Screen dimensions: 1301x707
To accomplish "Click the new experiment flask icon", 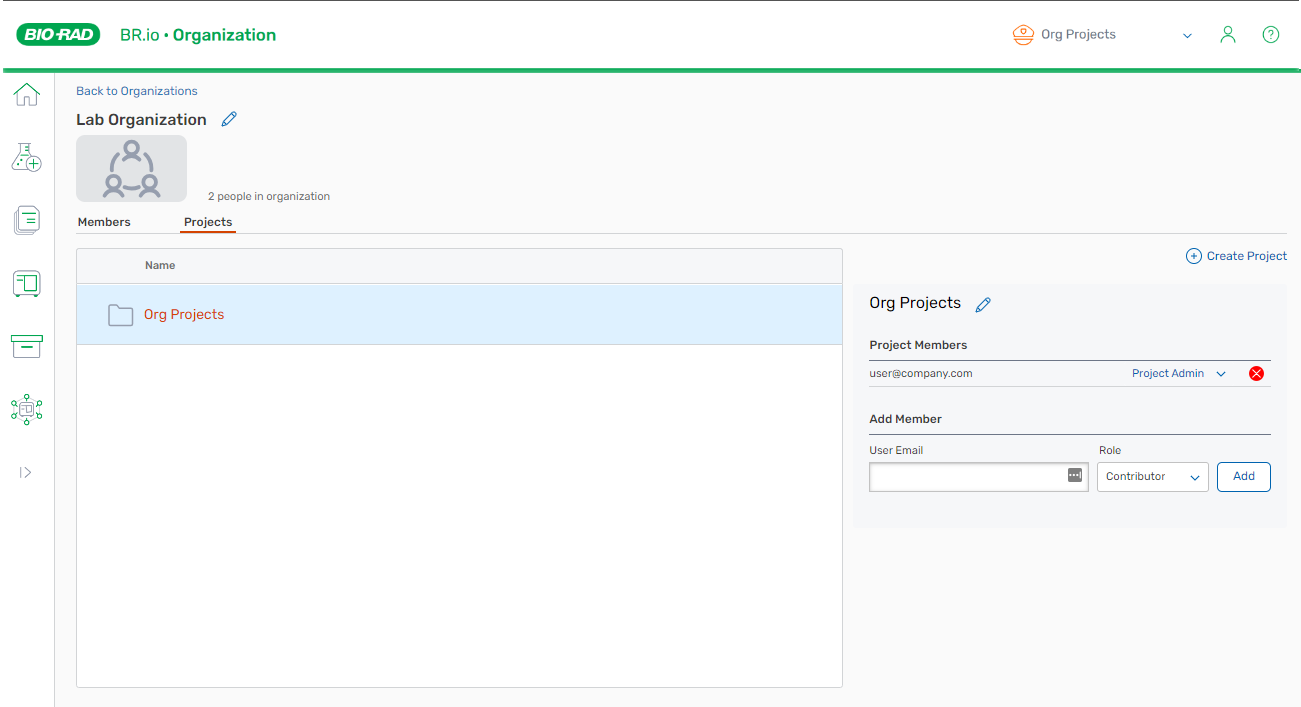I will [26, 157].
